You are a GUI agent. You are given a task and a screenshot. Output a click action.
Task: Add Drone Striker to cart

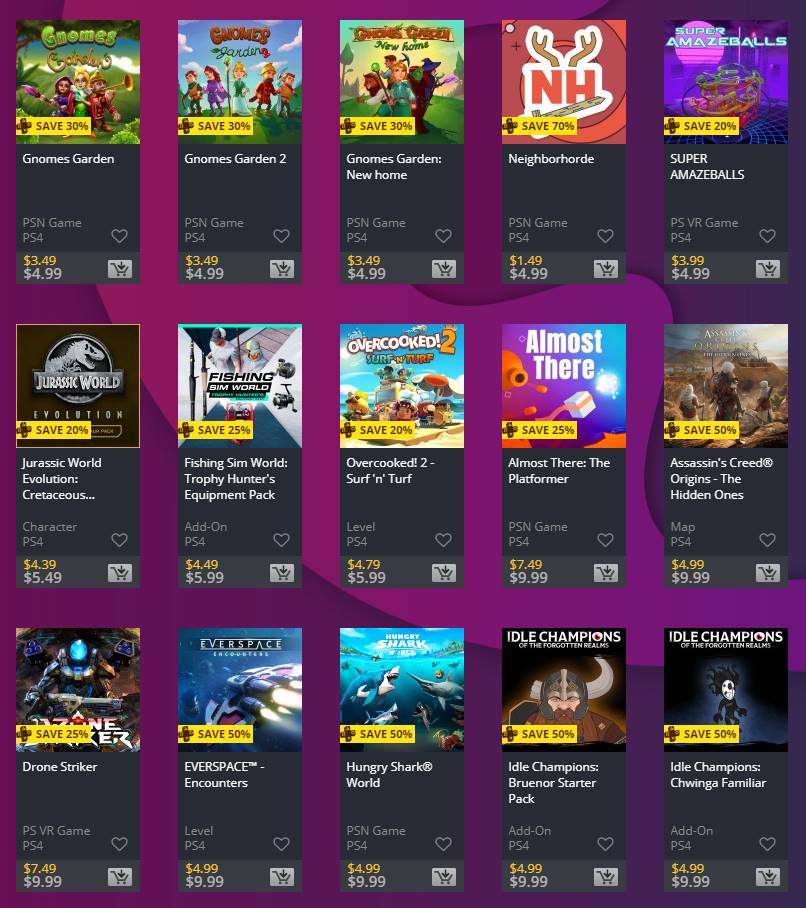(x=120, y=877)
